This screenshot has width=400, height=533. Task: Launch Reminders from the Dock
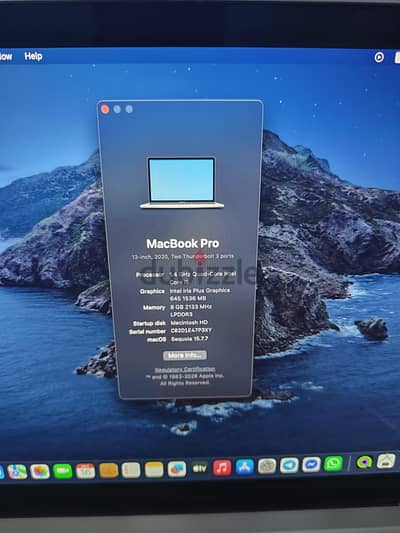coord(131,470)
